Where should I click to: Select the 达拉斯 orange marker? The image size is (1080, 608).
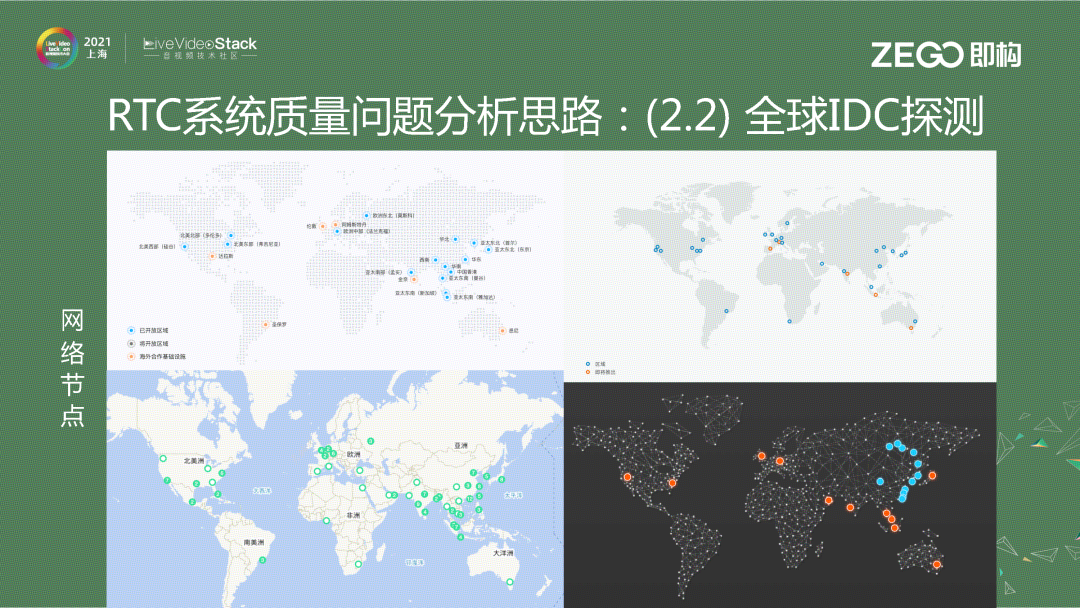tap(212, 257)
